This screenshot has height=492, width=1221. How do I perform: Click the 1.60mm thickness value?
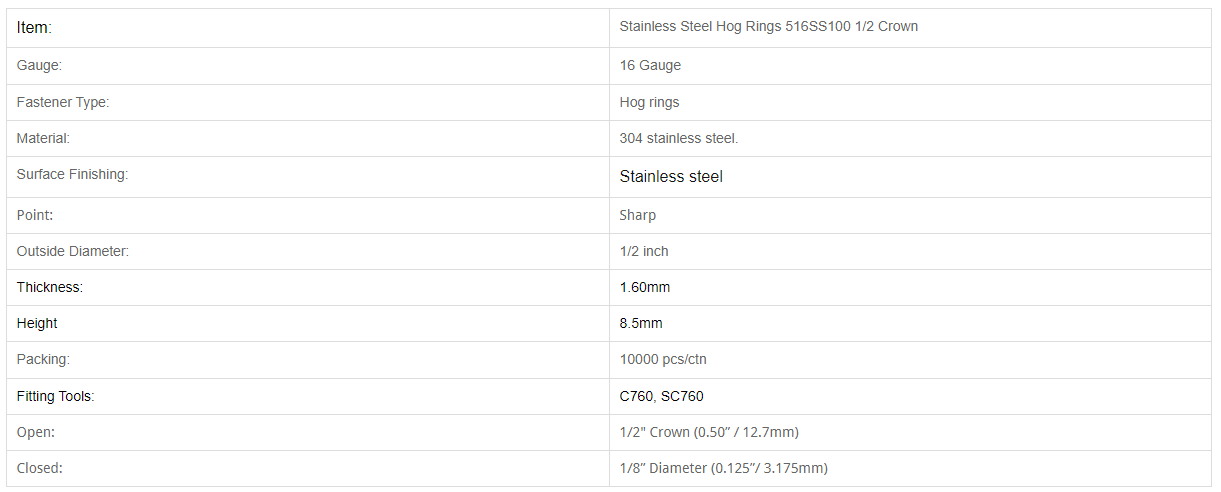pos(645,287)
